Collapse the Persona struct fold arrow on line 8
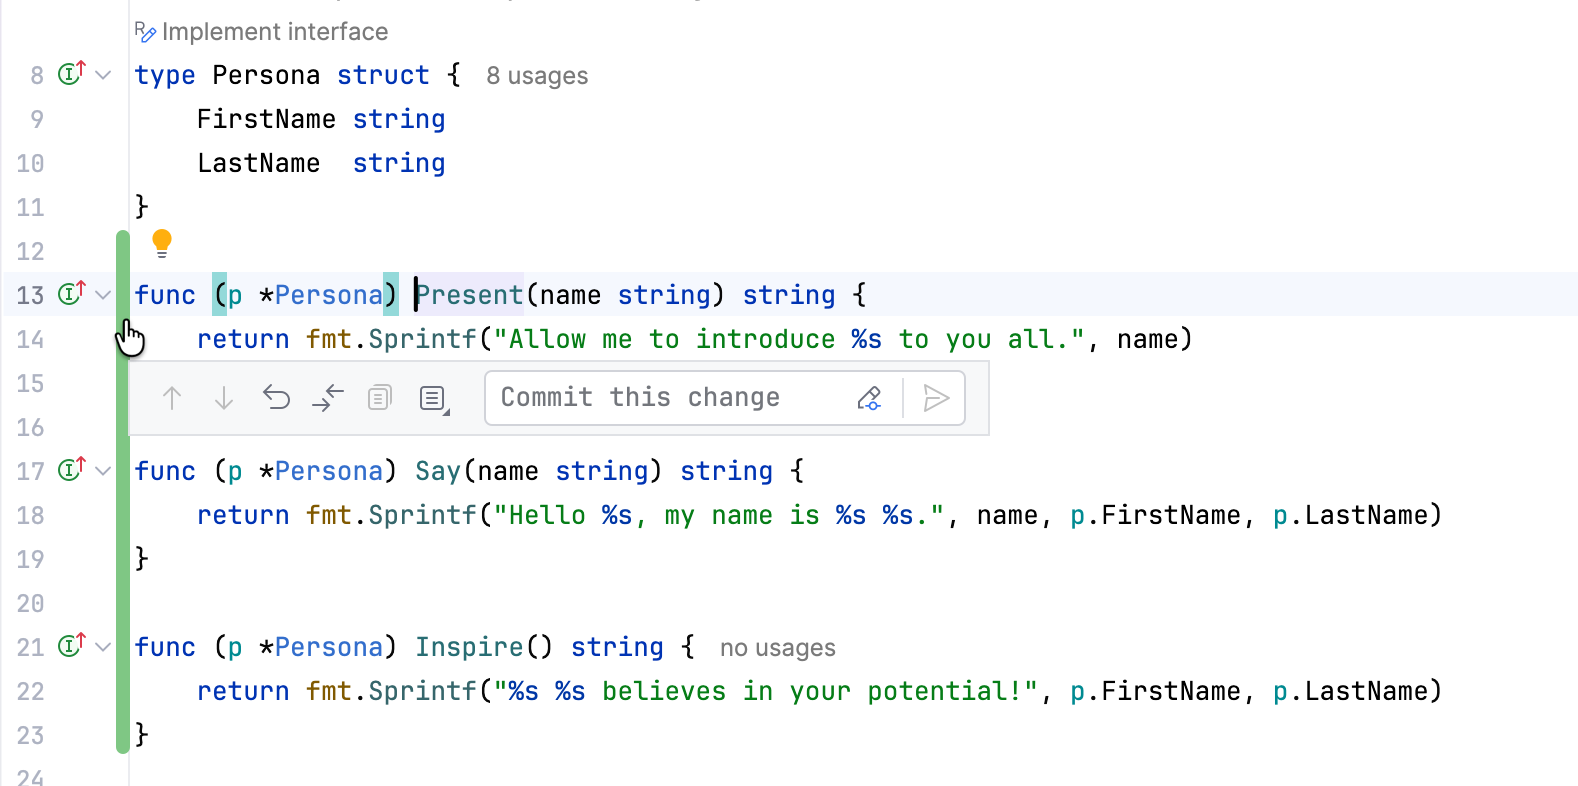The width and height of the screenshot is (1578, 786). (103, 75)
